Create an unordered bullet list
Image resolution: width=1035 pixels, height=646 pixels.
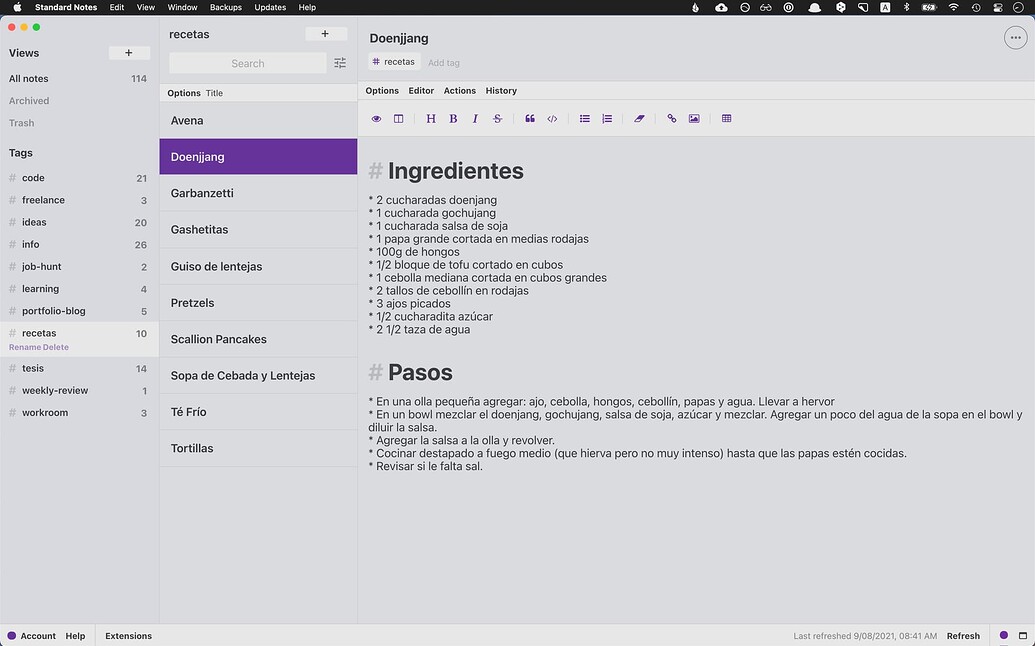[x=585, y=119]
